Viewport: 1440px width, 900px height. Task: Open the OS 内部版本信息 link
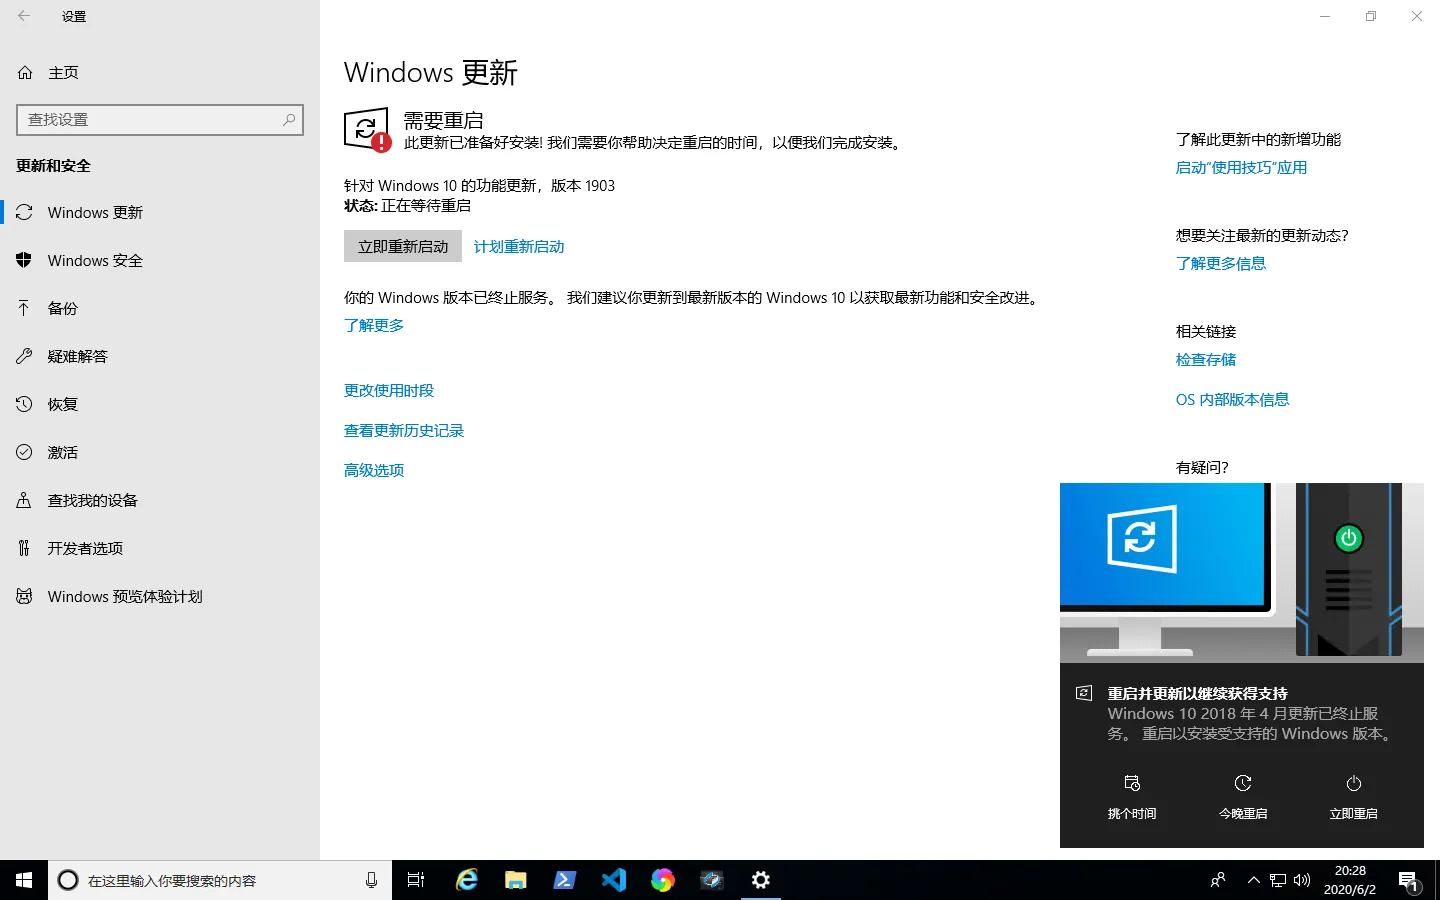point(1232,399)
